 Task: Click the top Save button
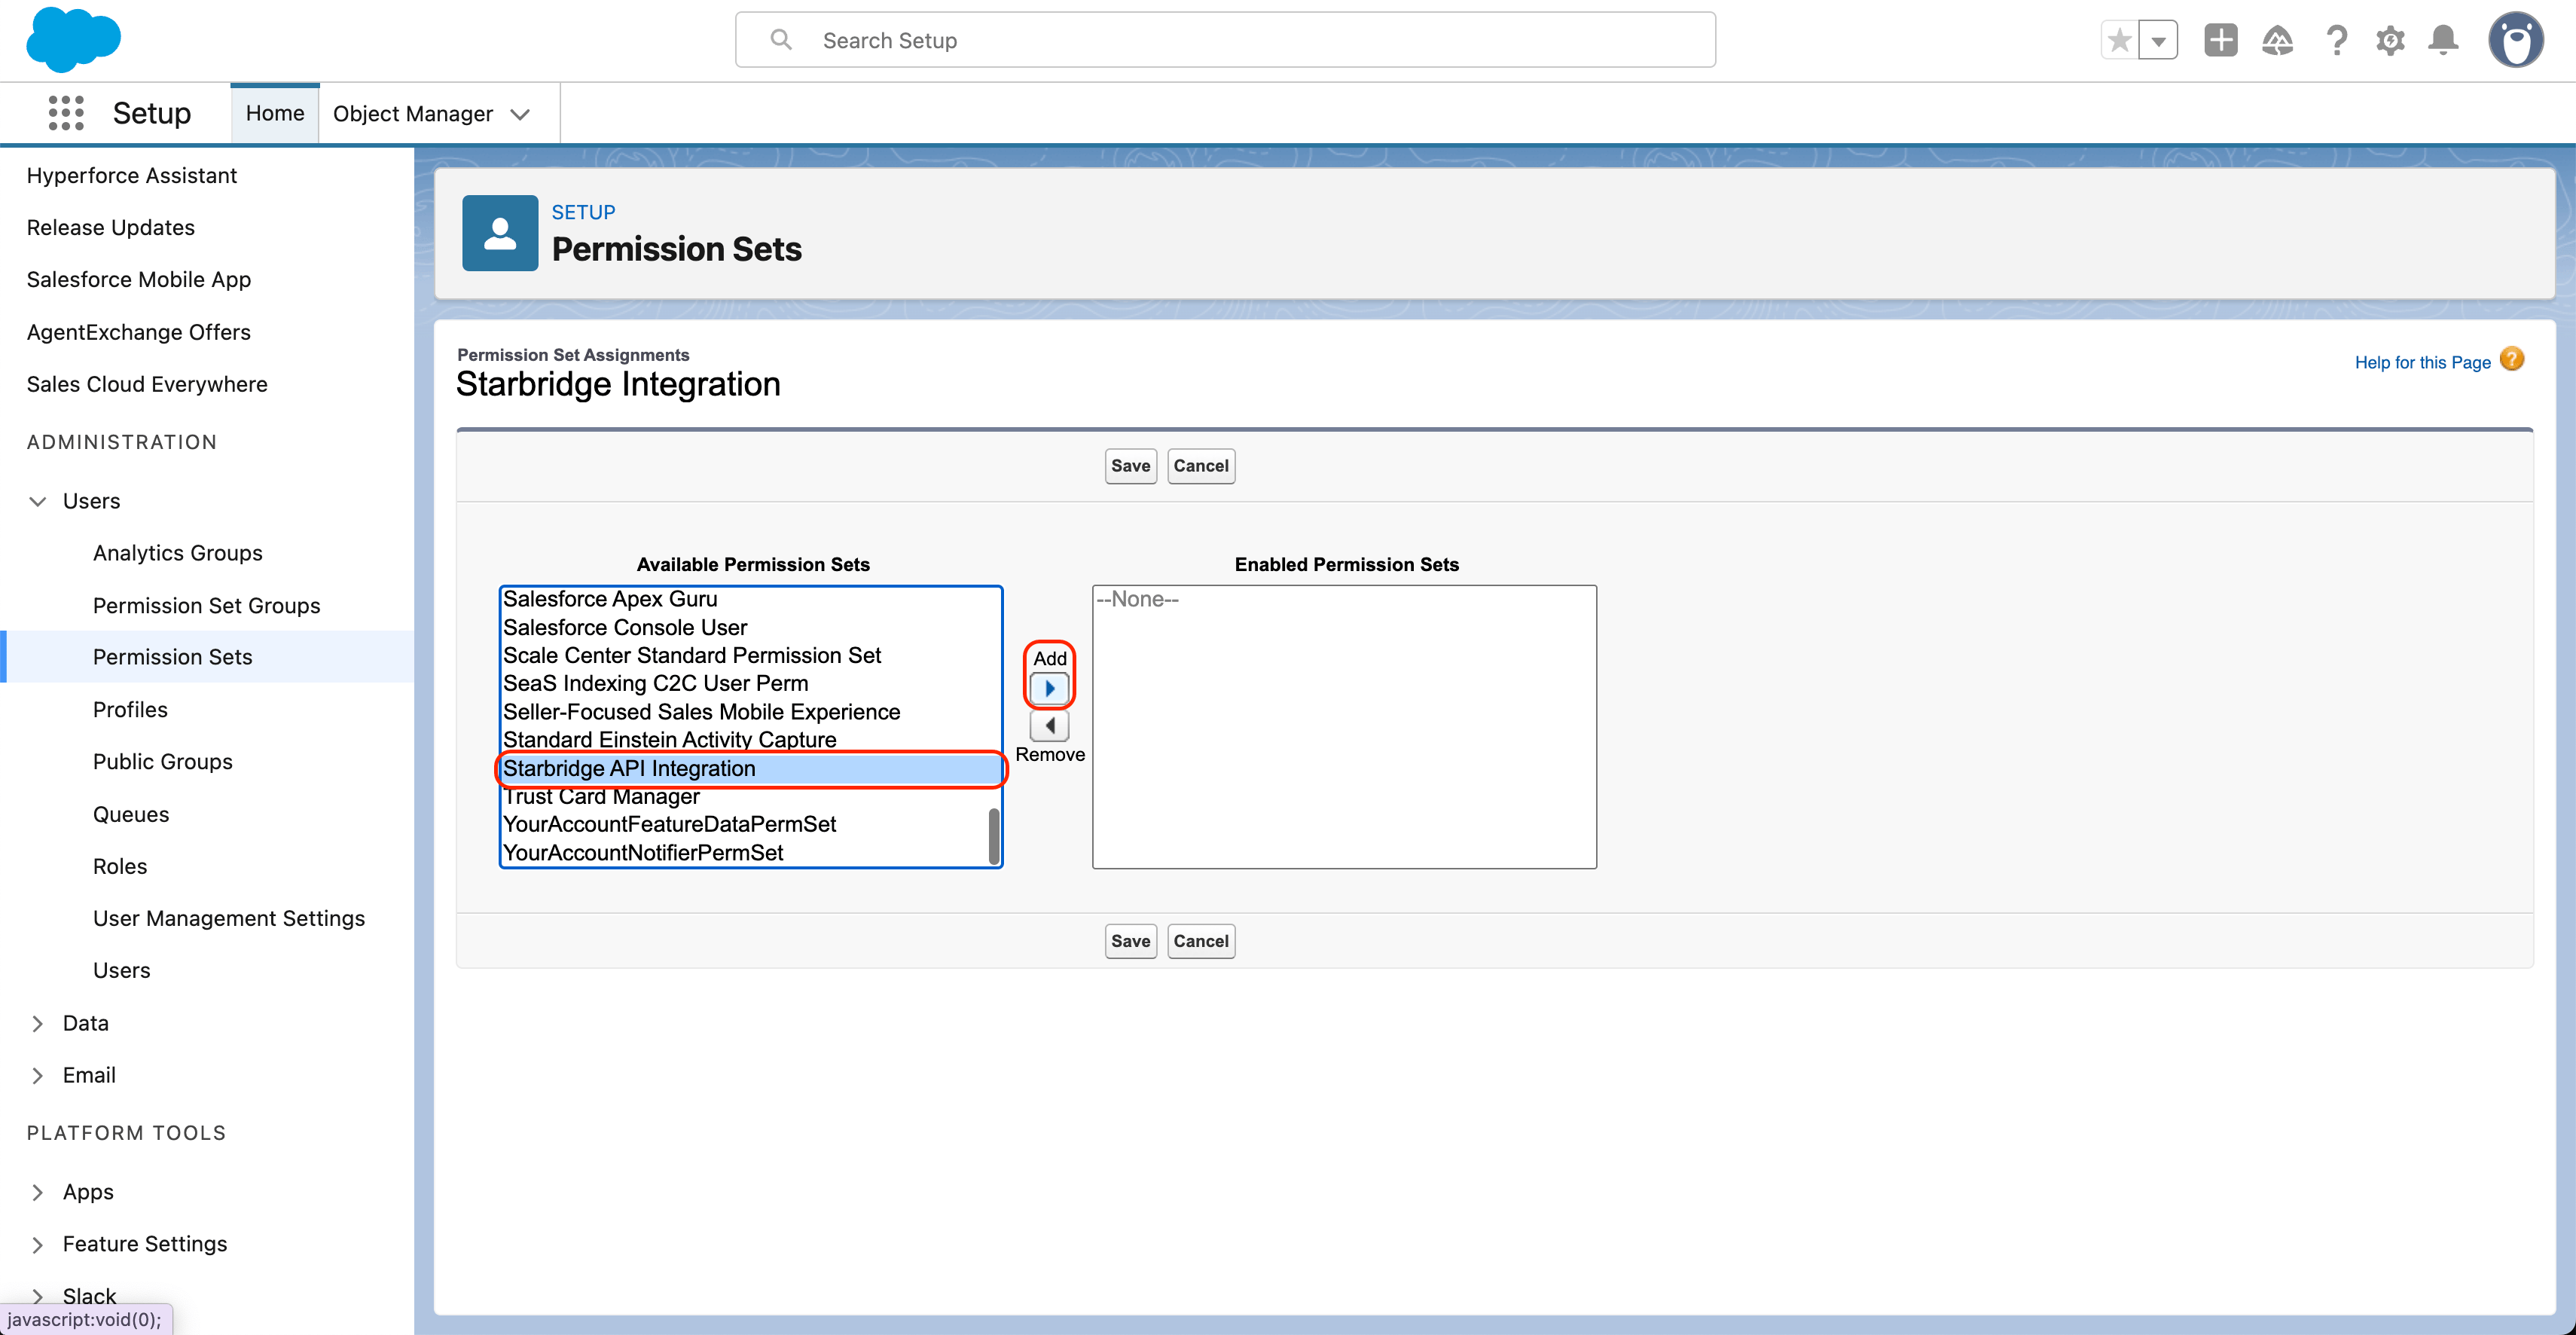click(x=1130, y=466)
